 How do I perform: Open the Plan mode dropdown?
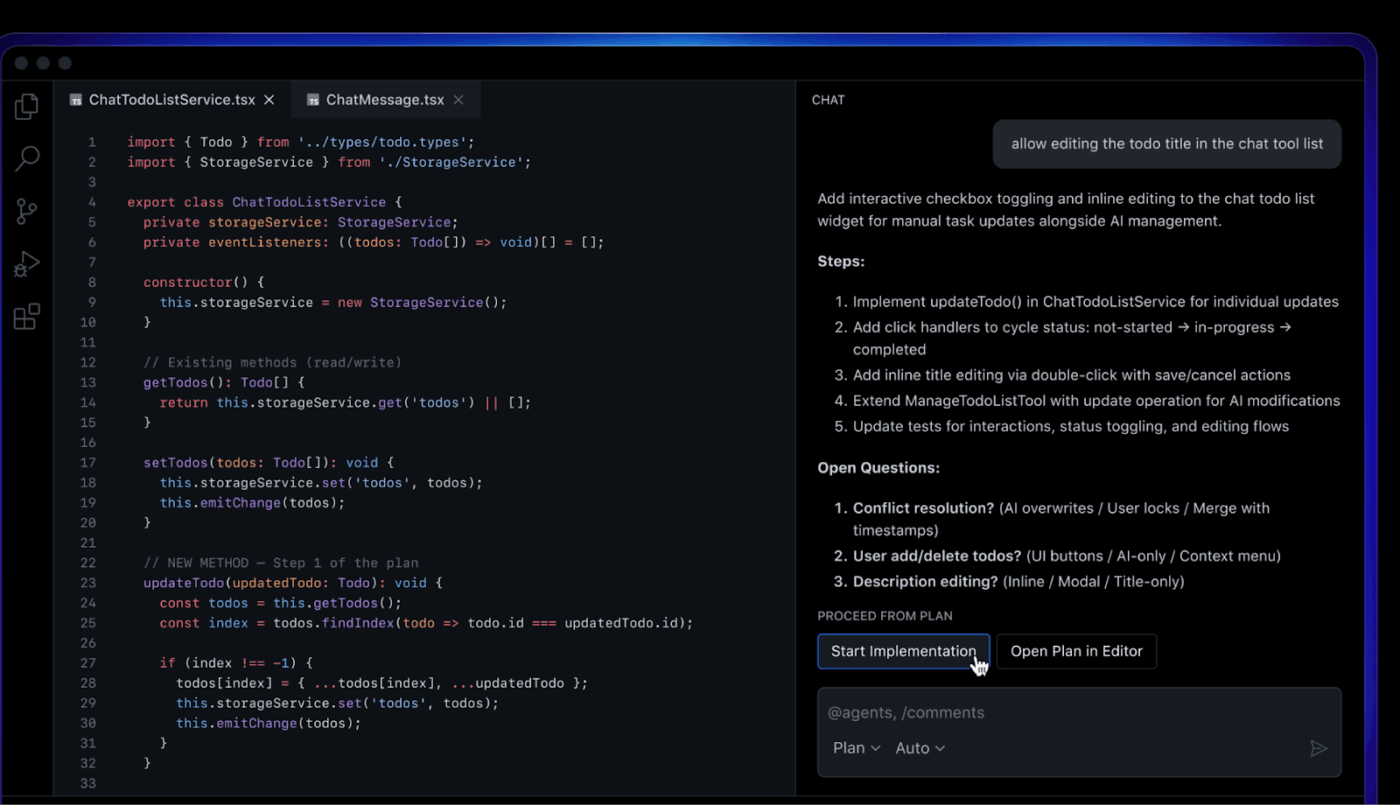click(849, 747)
